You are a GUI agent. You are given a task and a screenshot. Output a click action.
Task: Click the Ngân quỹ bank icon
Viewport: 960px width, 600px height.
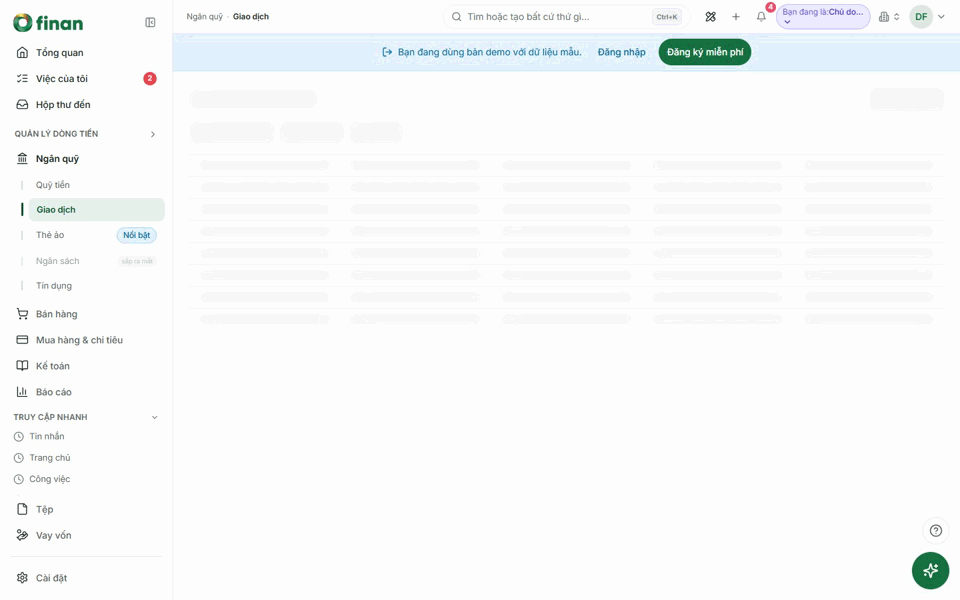coord(22,159)
